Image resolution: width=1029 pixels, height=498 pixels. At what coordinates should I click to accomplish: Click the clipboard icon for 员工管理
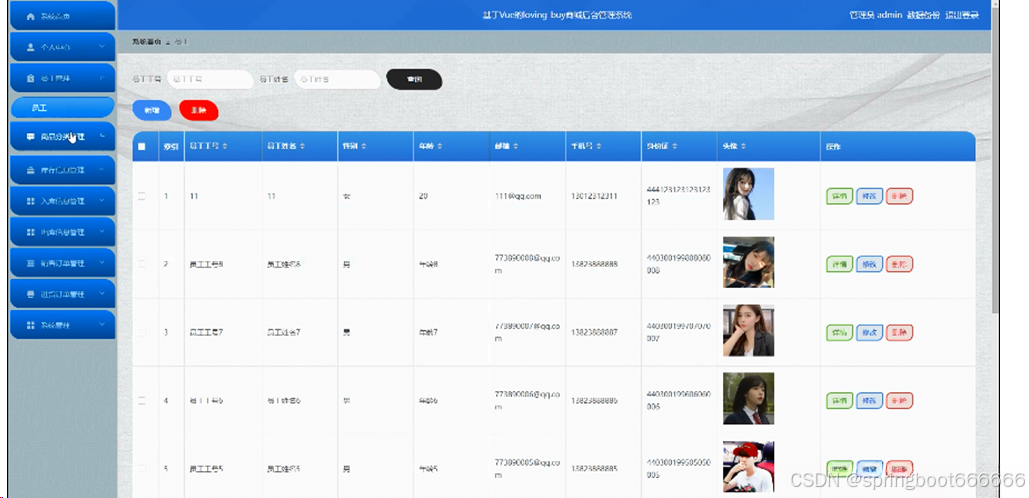pyautogui.click(x=30, y=79)
